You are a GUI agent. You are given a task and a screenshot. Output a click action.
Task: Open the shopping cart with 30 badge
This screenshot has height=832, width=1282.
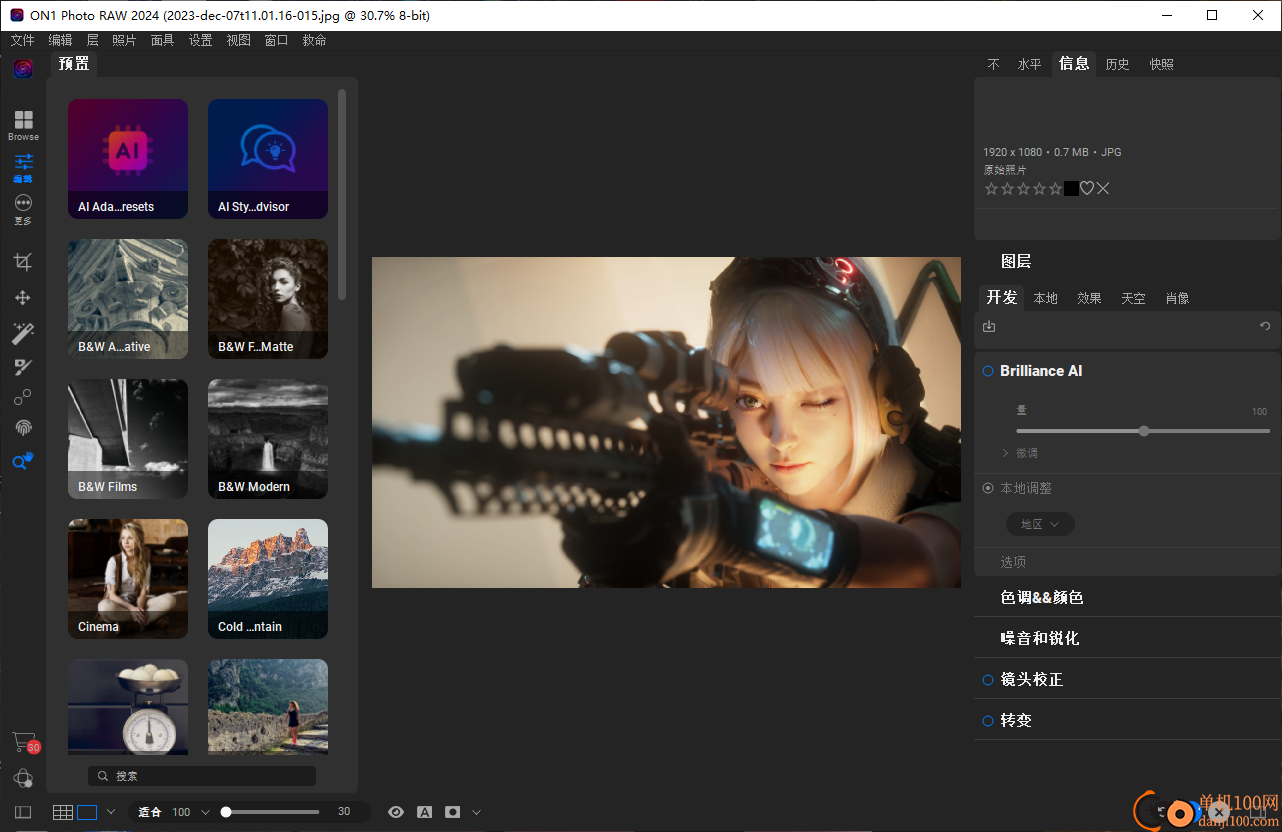click(x=24, y=742)
